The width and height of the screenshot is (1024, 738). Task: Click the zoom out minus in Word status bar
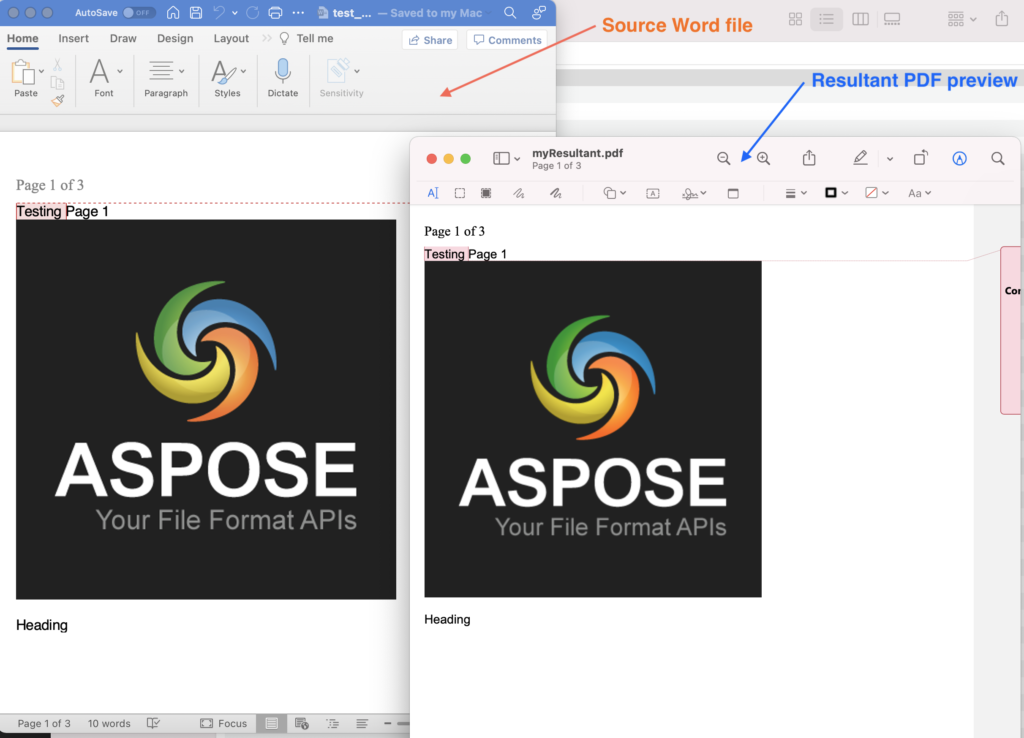387,723
